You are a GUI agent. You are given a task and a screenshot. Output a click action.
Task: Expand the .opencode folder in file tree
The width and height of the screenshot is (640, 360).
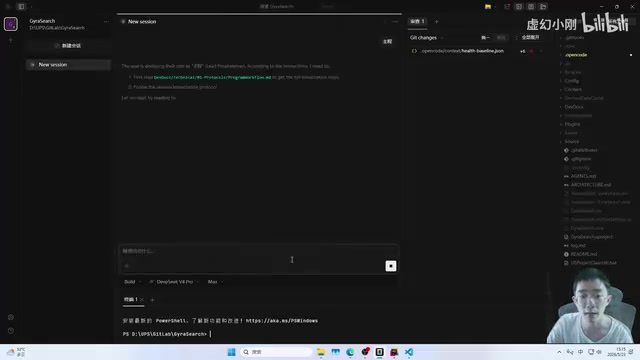(576, 55)
